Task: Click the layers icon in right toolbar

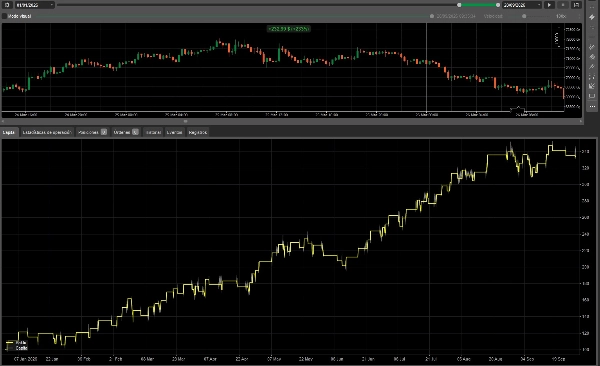Action: click(x=592, y=57)
